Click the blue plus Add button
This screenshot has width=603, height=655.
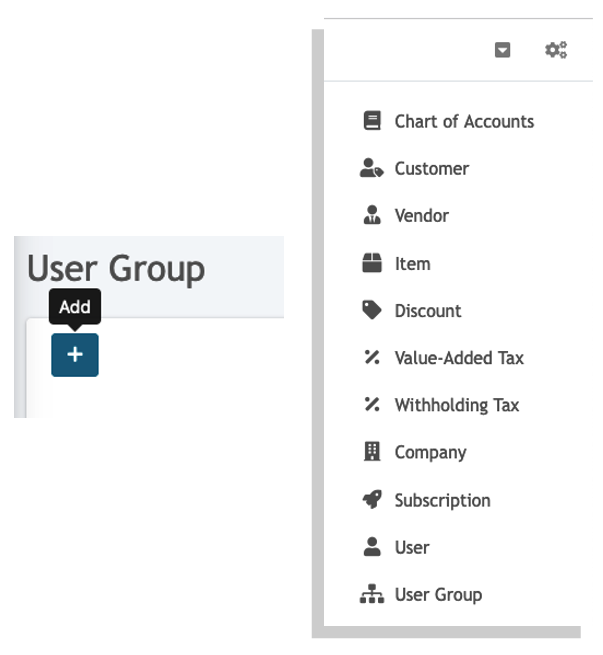75,355
